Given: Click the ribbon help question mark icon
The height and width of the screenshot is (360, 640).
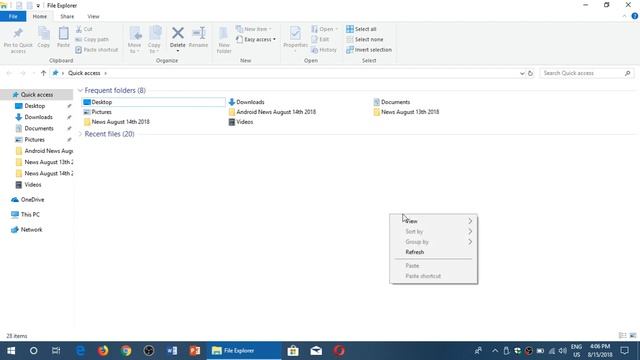Looking at the screenshot, I should click(x=635, y=16).
